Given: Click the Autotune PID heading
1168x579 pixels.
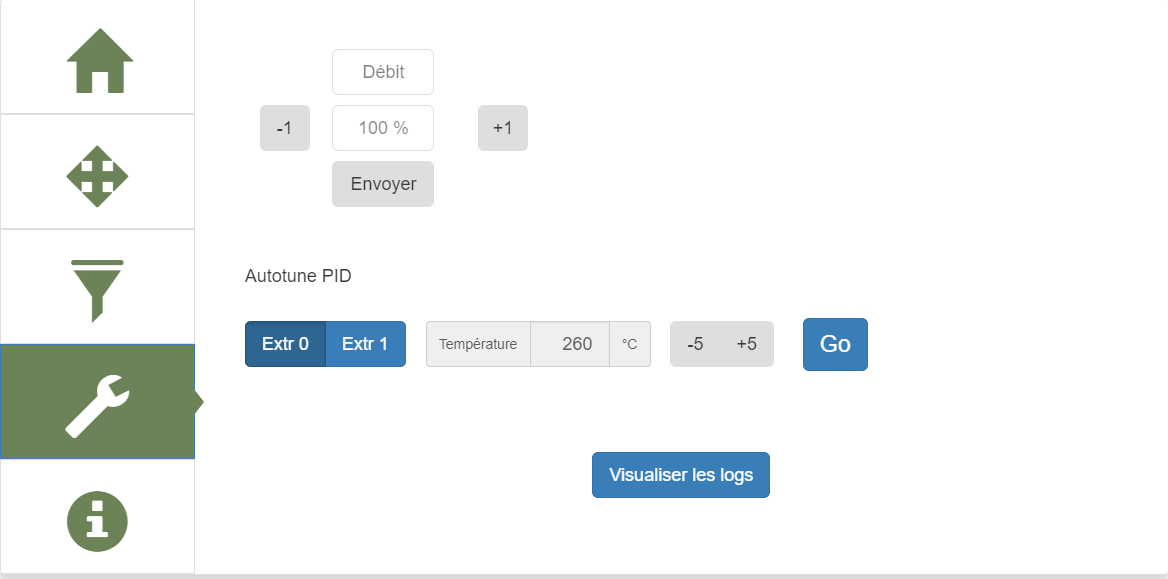Looking at the screenshot, I should [298, 276].
